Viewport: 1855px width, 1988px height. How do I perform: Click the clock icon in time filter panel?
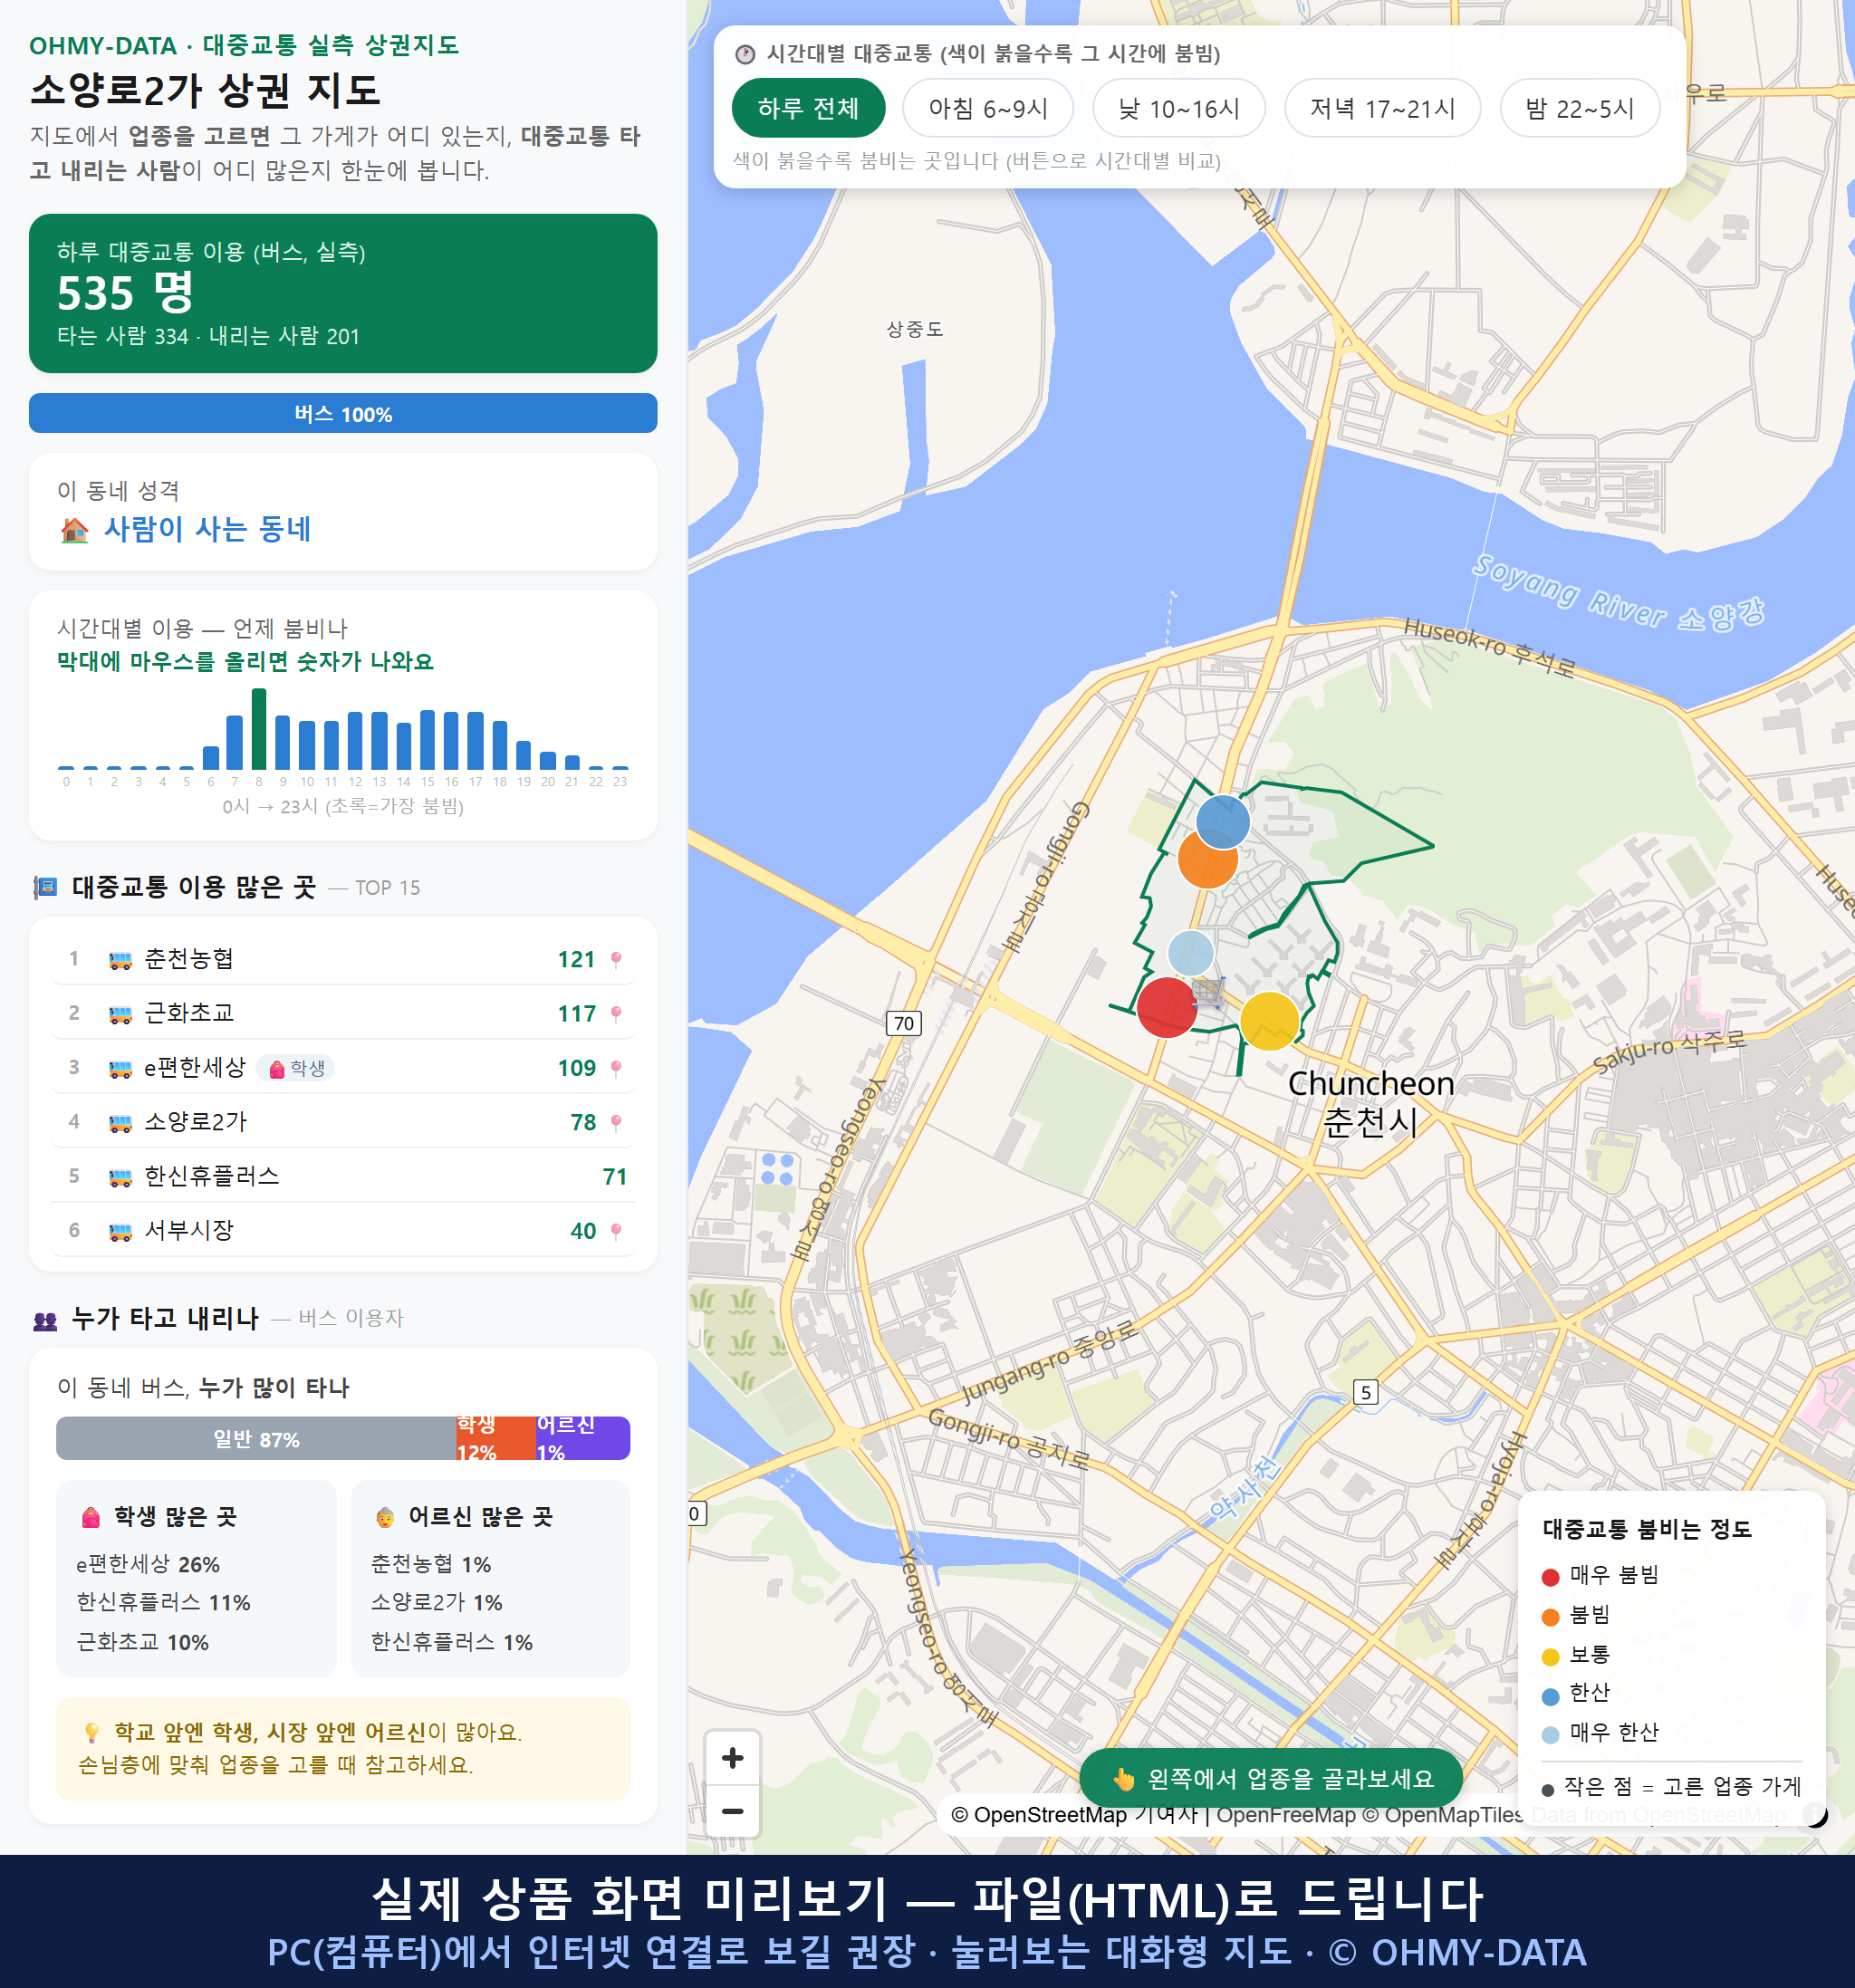(745, 54)
